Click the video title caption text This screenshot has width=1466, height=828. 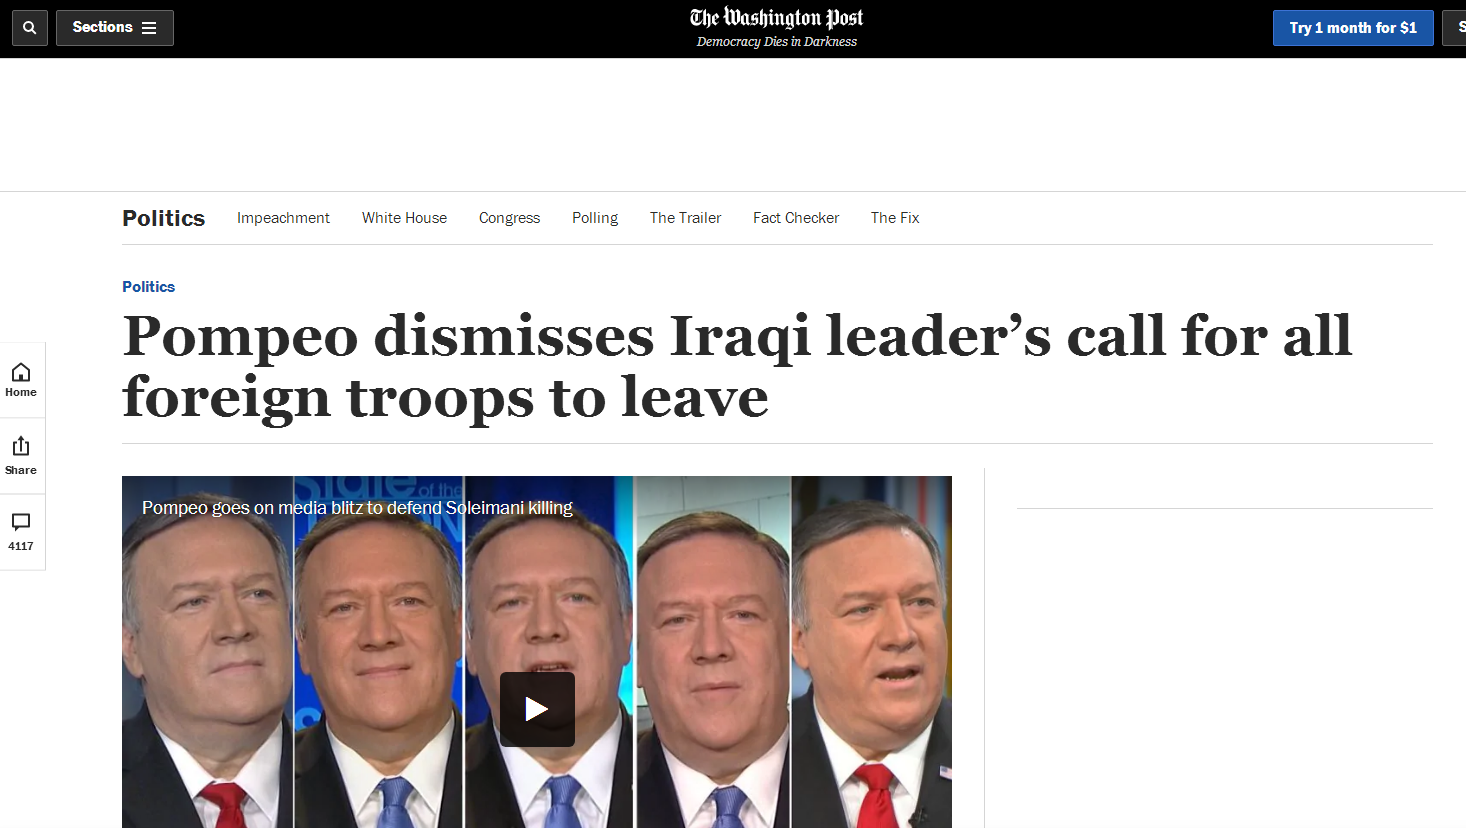click(357, 508)
